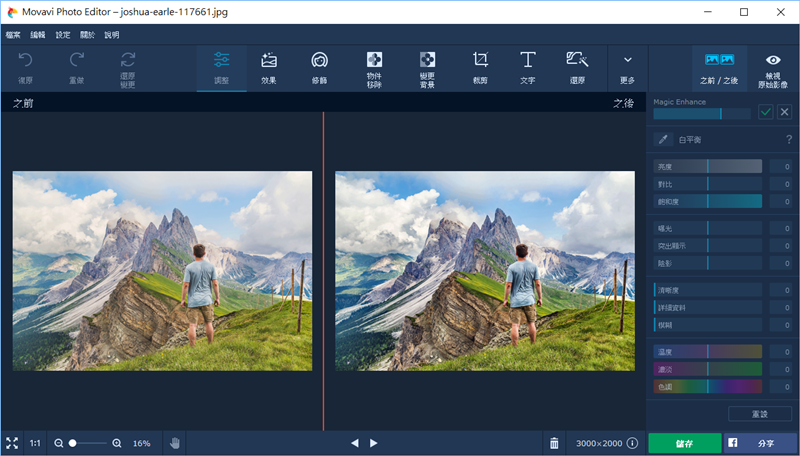Open the 設定 settings menu
The width and height of the screenshot is (800, 456).
click(x=63, y=34)
